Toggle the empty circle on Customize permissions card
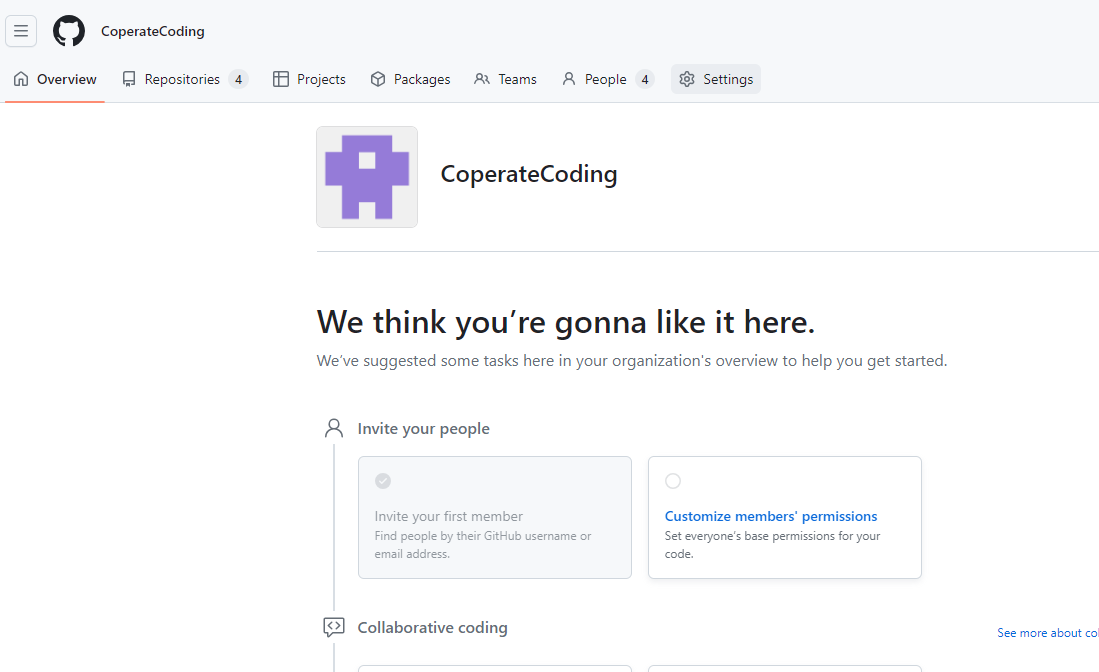The width and height of the screenshot is (1099, 672). pyautogui.click(x=673, y=481)
